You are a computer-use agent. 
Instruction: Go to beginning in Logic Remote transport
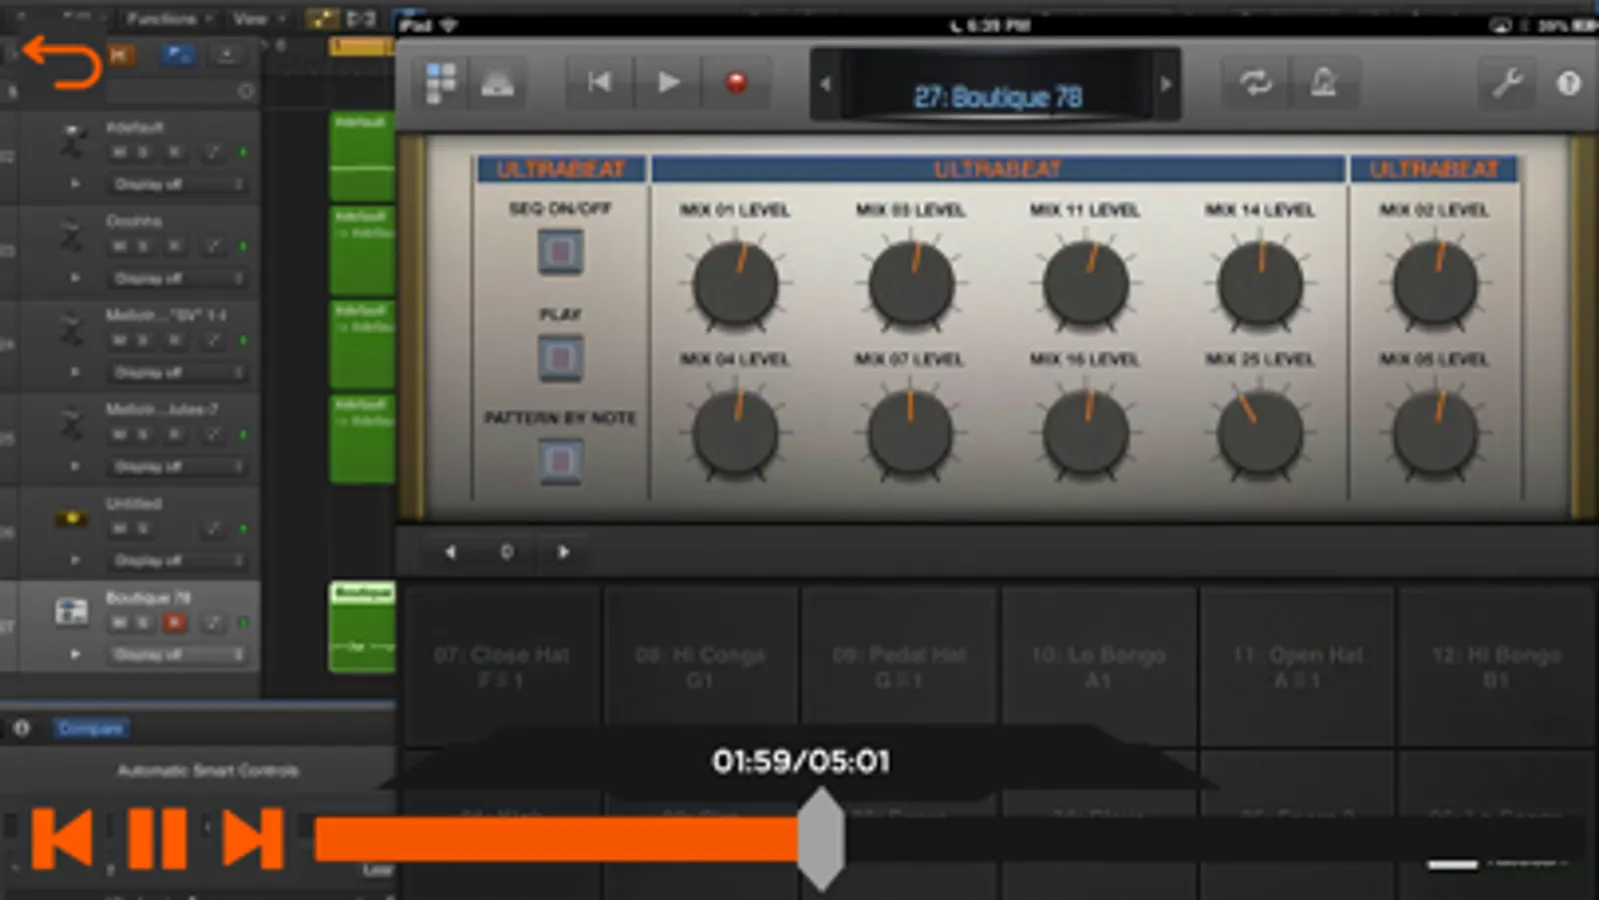(600, 82)
